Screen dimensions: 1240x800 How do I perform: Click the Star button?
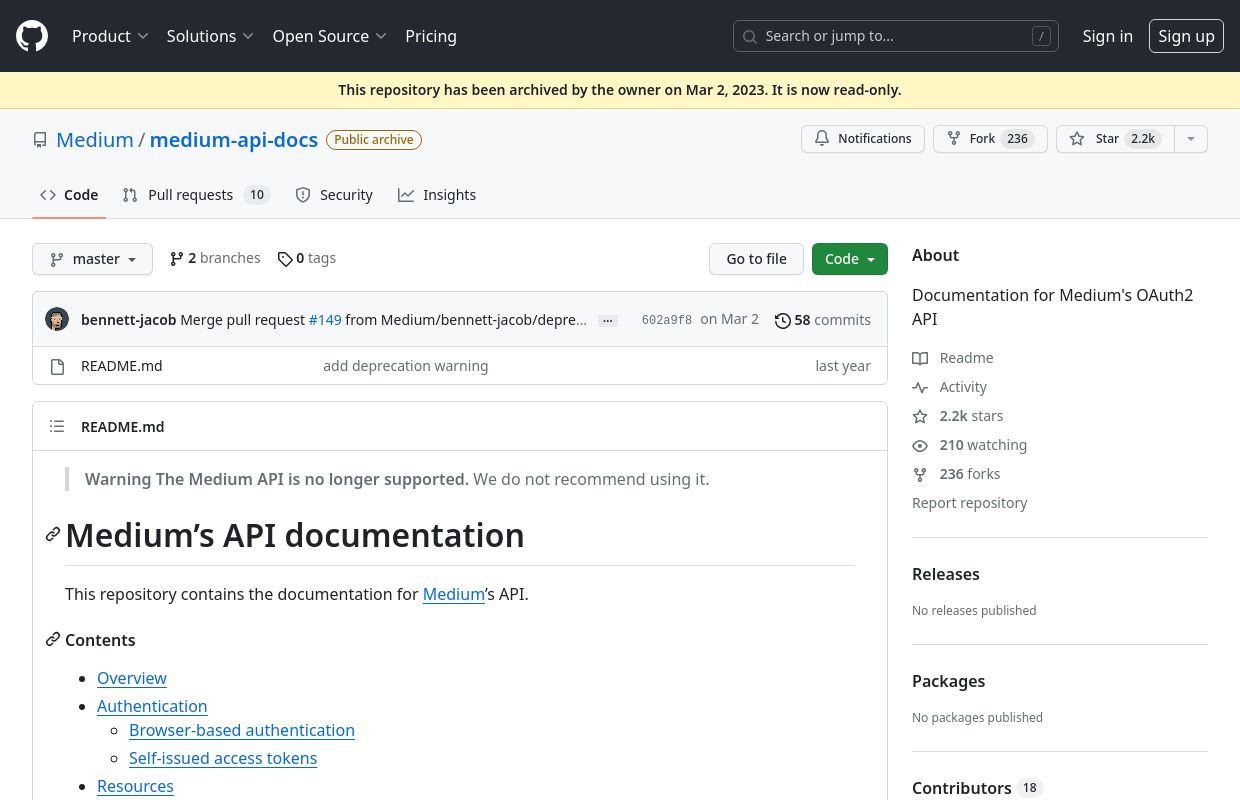coord(1115,139)
